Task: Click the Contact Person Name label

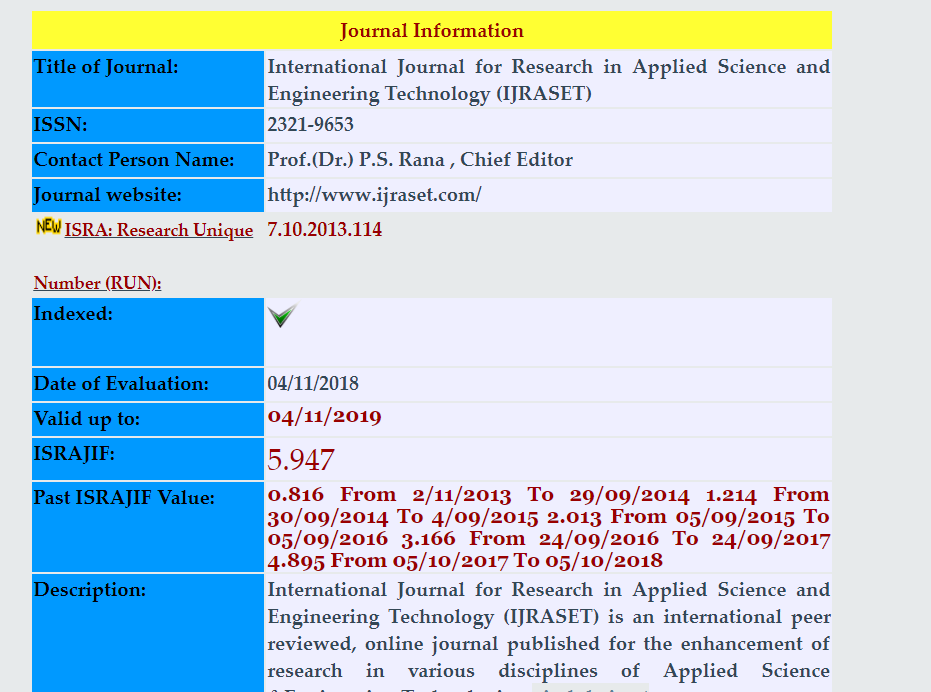Action: (134, 160)
